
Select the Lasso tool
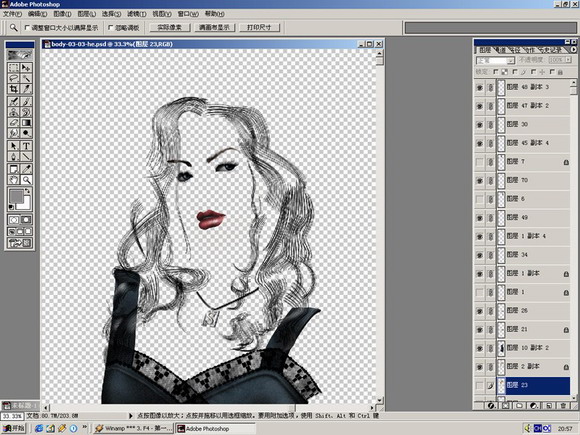coord(14,78)
